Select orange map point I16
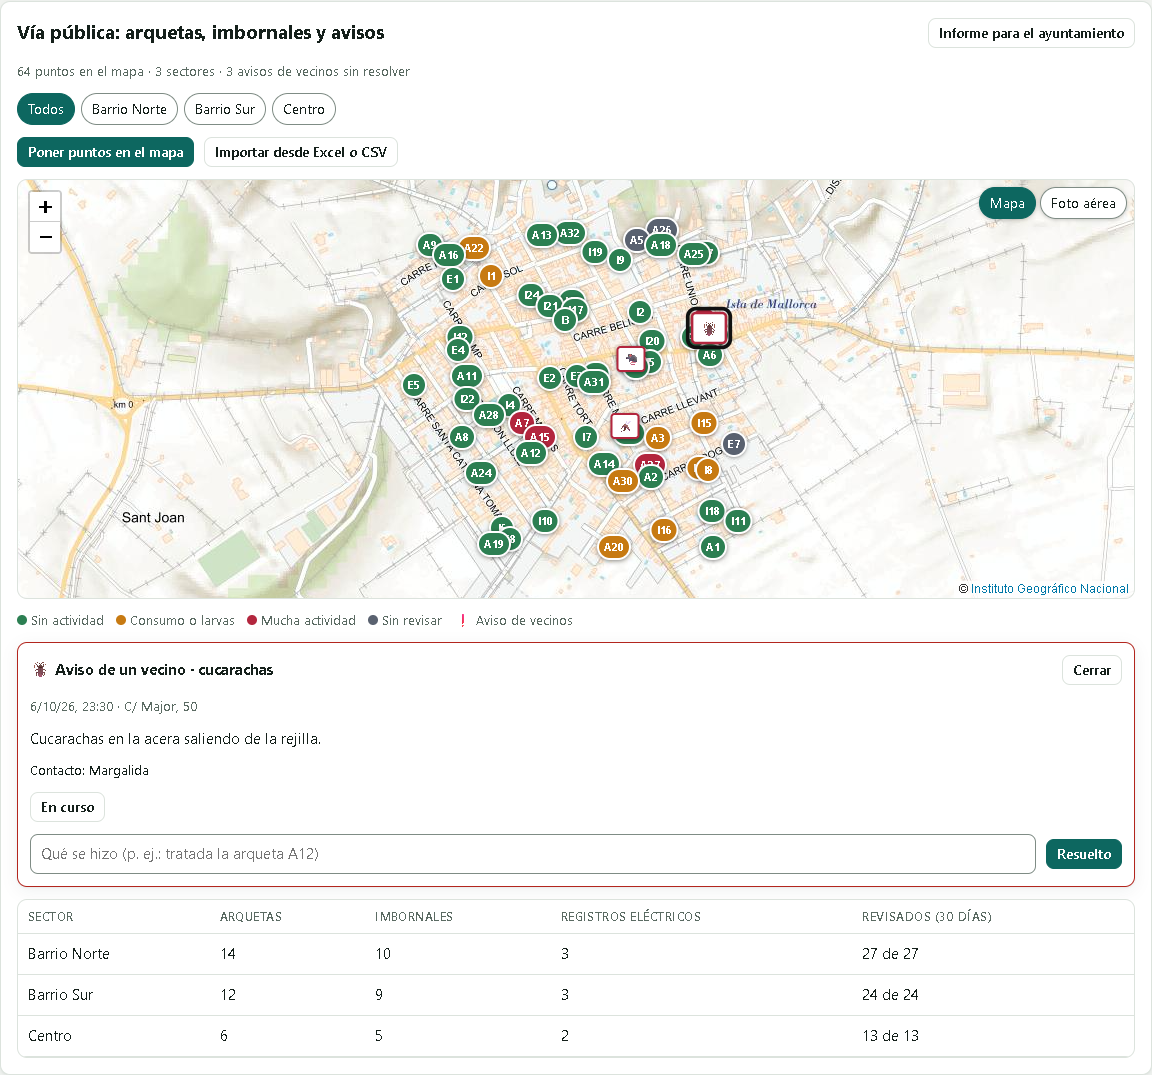Screen dimensions: 1152x1075 click(663, 530)
